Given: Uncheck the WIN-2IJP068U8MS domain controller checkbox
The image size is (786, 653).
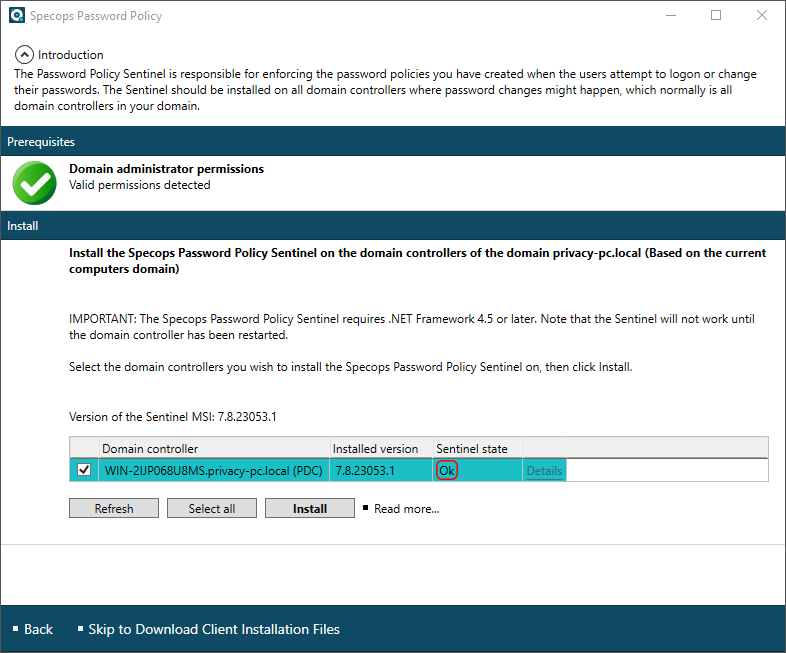Looking at the screenshot, I should coord(84,470).
